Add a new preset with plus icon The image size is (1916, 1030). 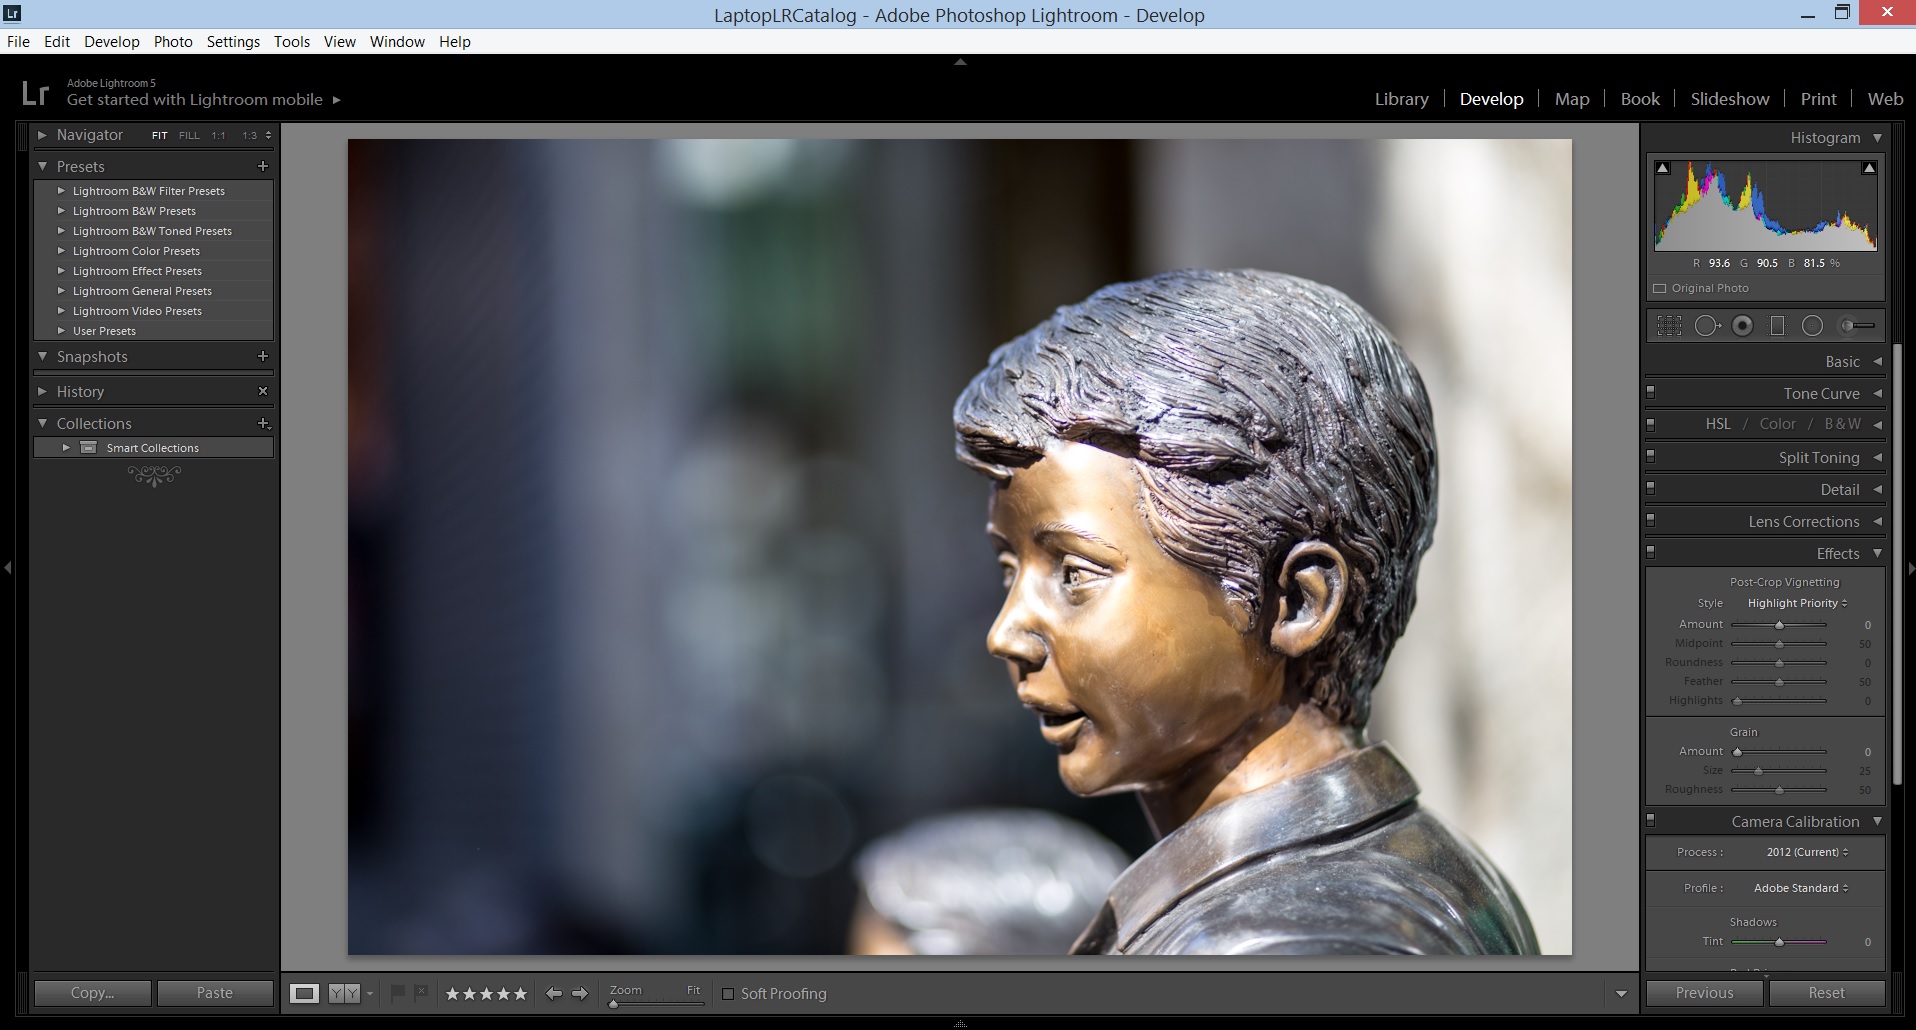[x=263, y=166]
